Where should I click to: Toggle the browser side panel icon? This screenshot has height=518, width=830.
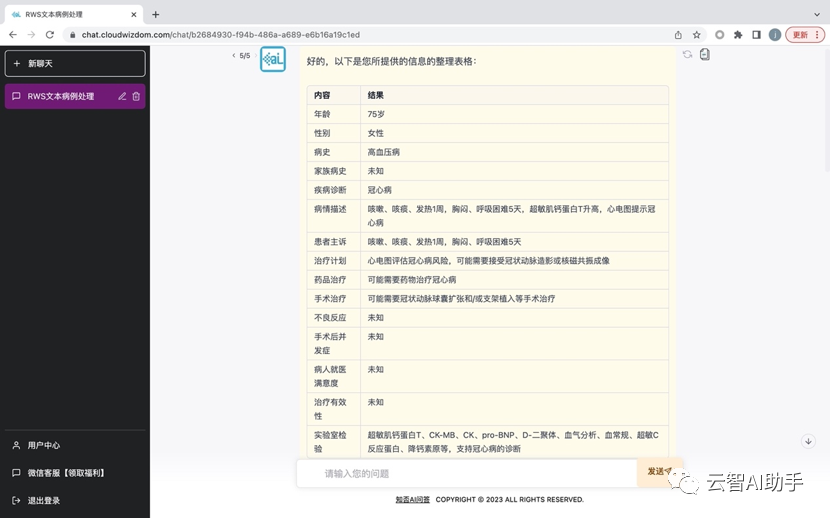756,35
